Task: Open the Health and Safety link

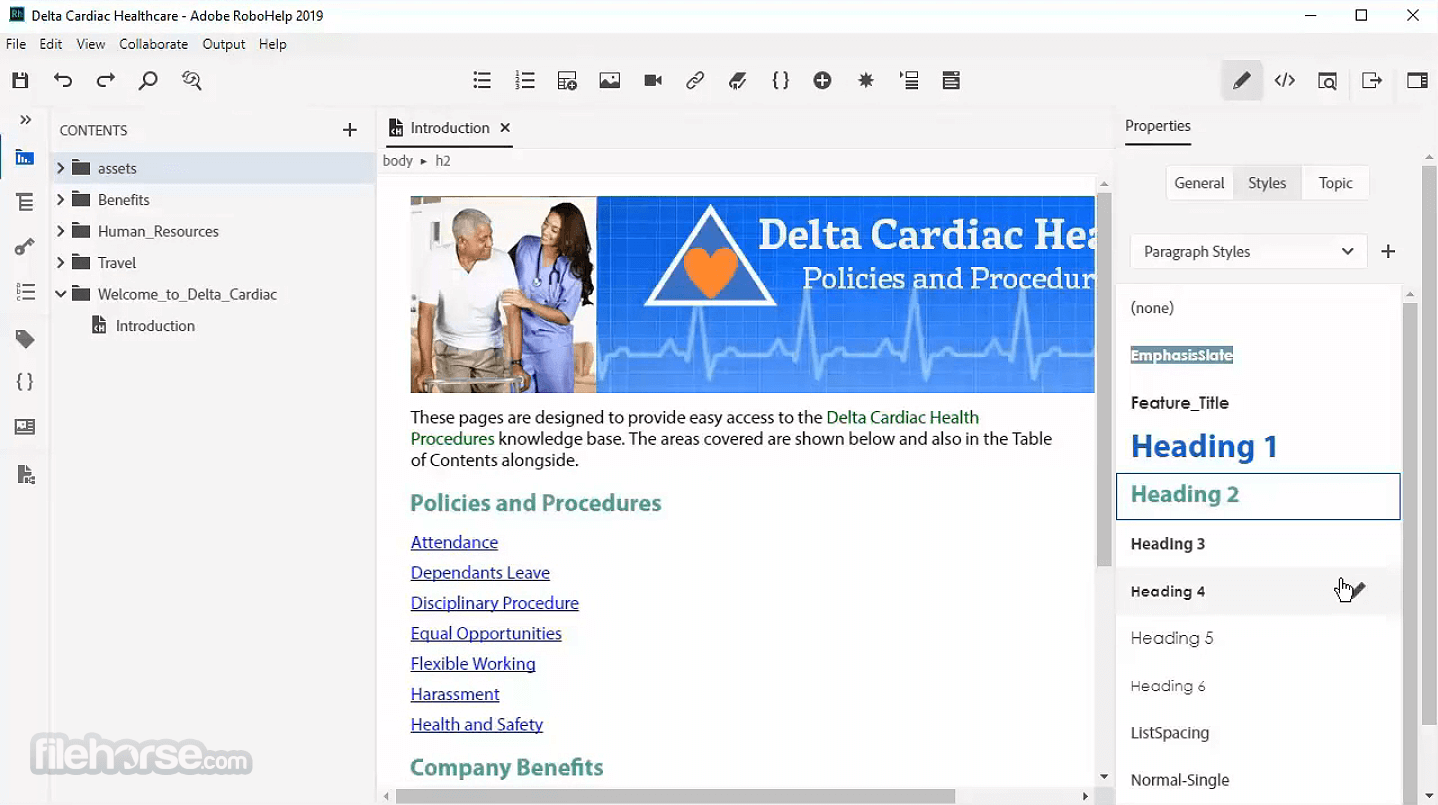Action: pyautogui.click(x=476, y=724)
